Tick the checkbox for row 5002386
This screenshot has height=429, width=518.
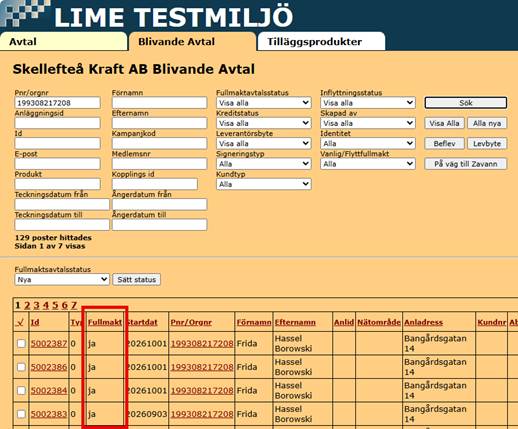[x=21, y=367]
